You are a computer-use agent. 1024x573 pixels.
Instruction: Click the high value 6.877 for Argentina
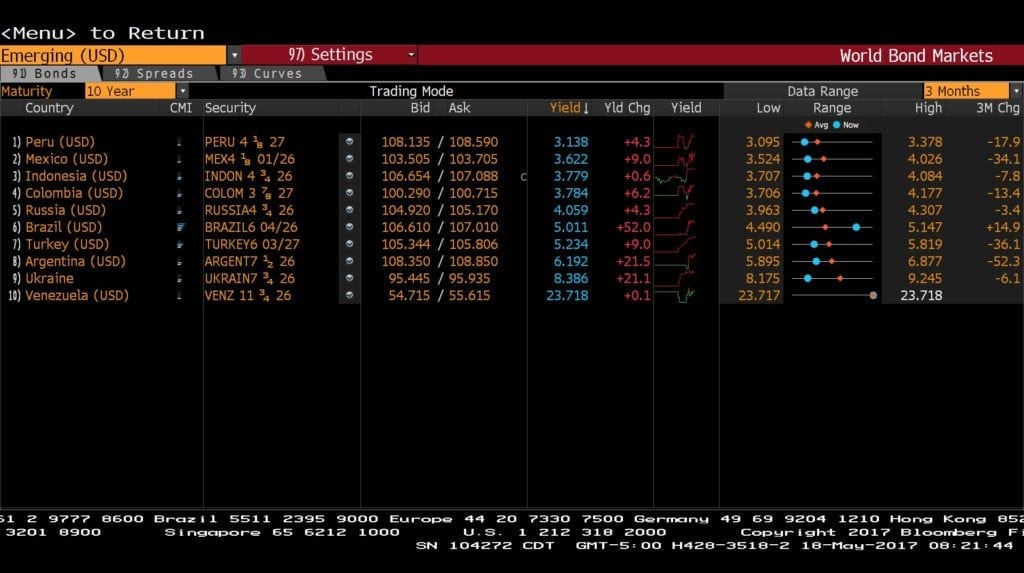[925, 261]
